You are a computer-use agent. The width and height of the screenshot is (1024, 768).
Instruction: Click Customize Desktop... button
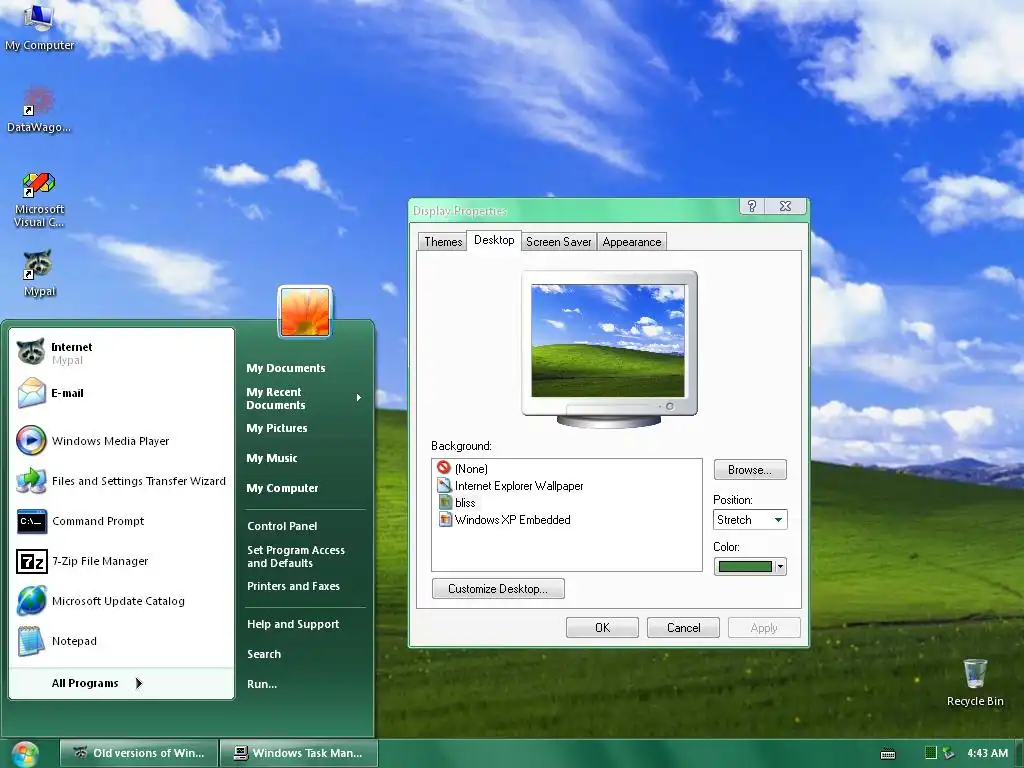point(498,588)
